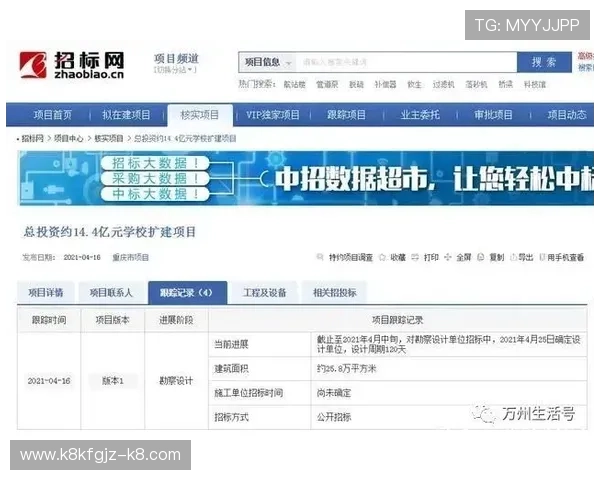Open the VIP独家项目 nav item
This screenshot has width=600, height=480.
[x=272, y=115]
